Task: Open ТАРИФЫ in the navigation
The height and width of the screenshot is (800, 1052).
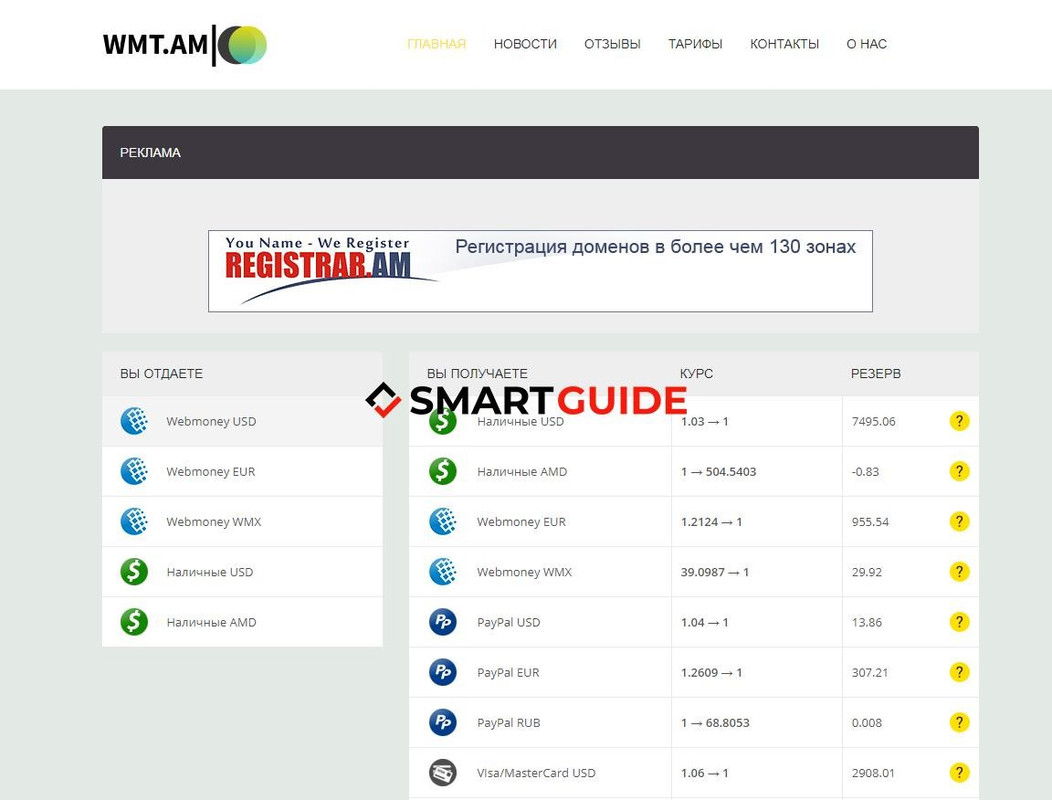Action: [x=695, y=44]
